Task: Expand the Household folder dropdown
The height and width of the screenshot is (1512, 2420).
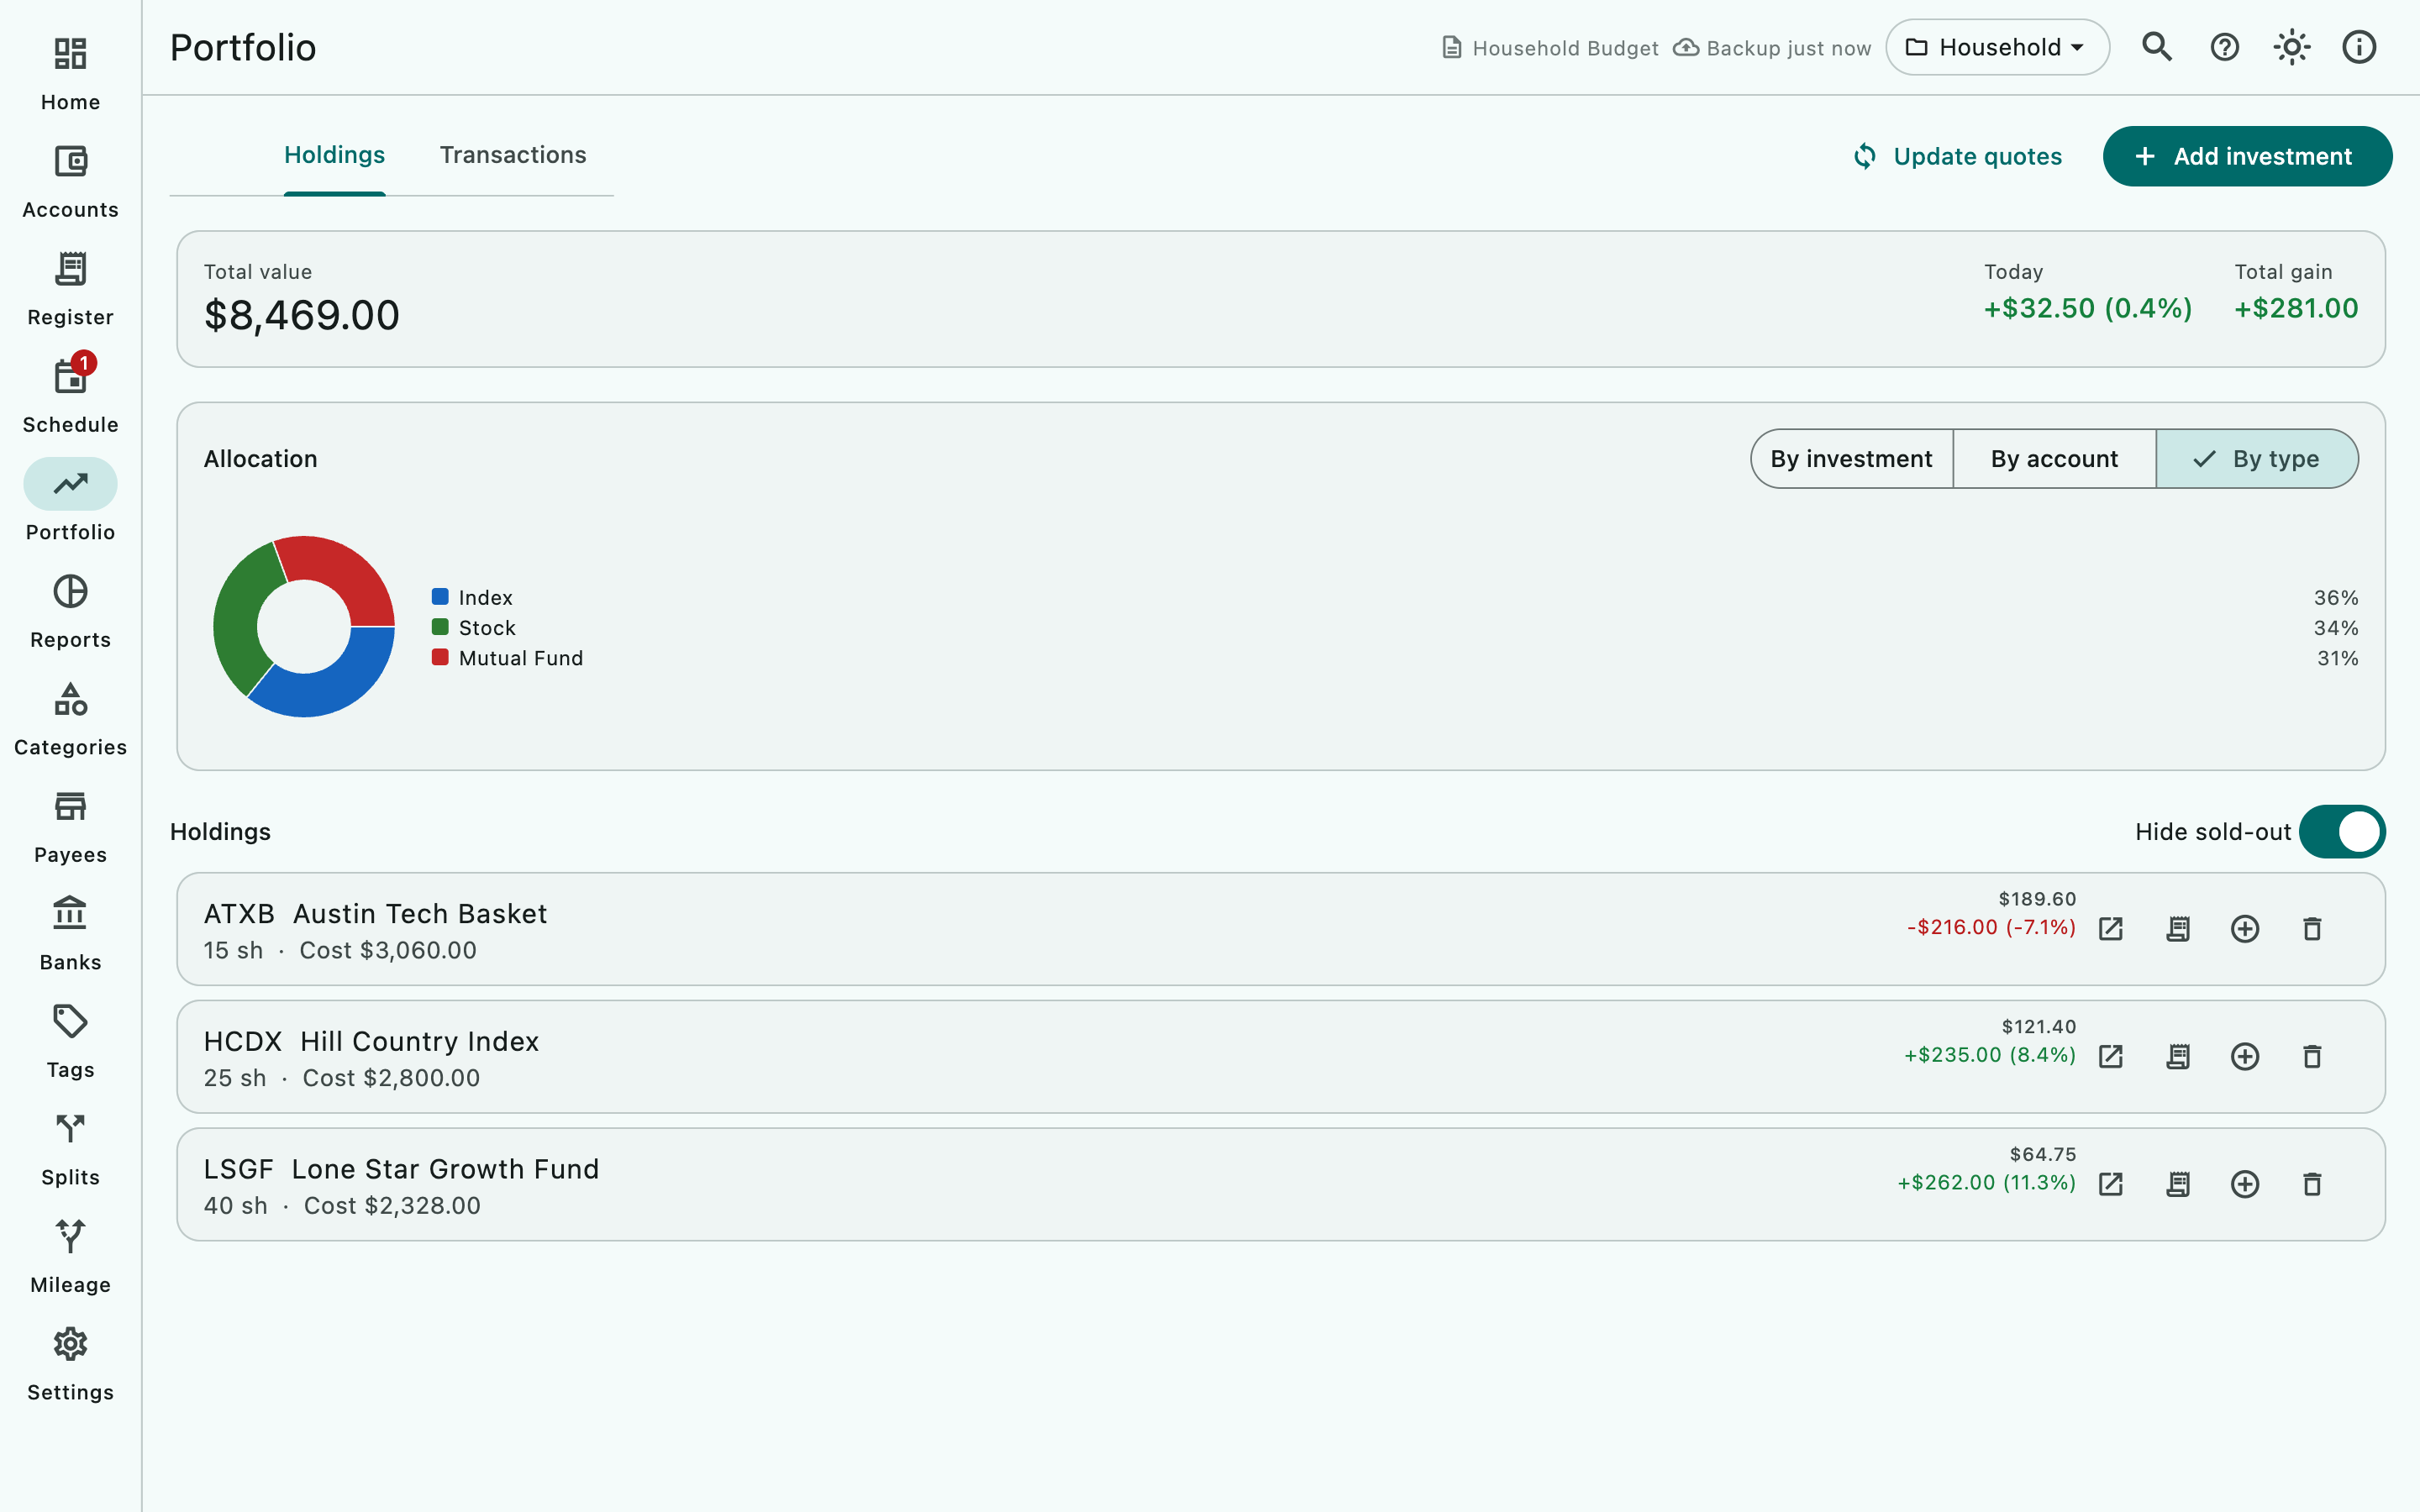Action: 1997,47
